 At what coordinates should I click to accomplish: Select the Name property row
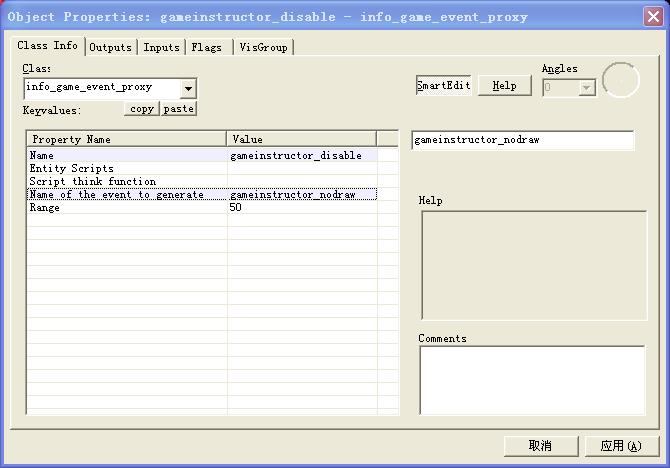(202, 156)
